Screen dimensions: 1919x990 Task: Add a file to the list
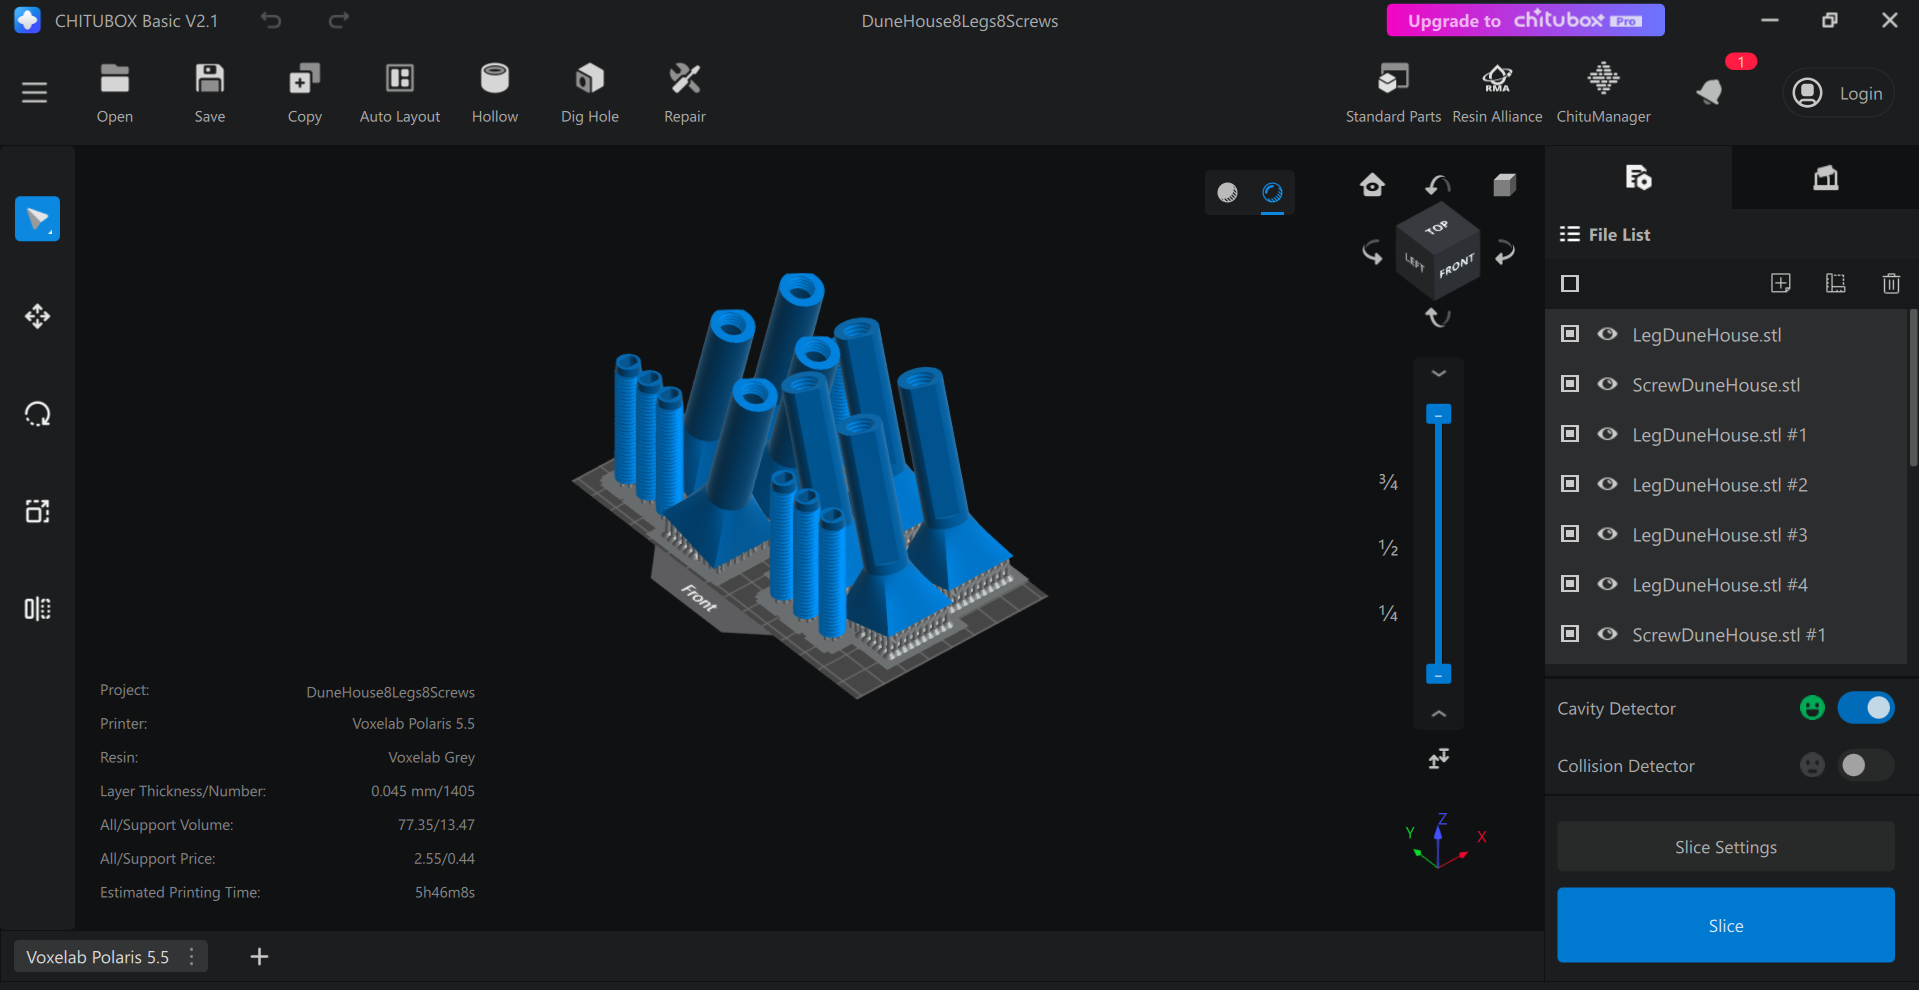1781,284
